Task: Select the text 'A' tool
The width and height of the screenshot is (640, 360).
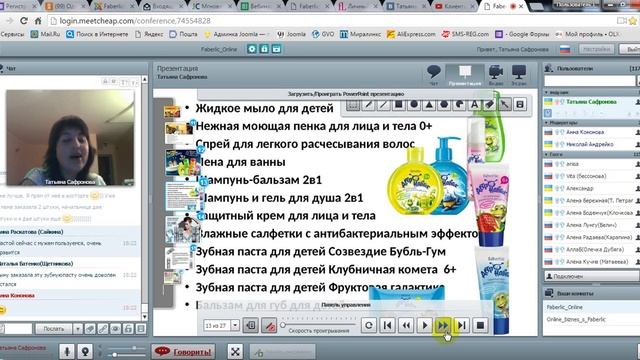Action: click(x=474, y=104)
